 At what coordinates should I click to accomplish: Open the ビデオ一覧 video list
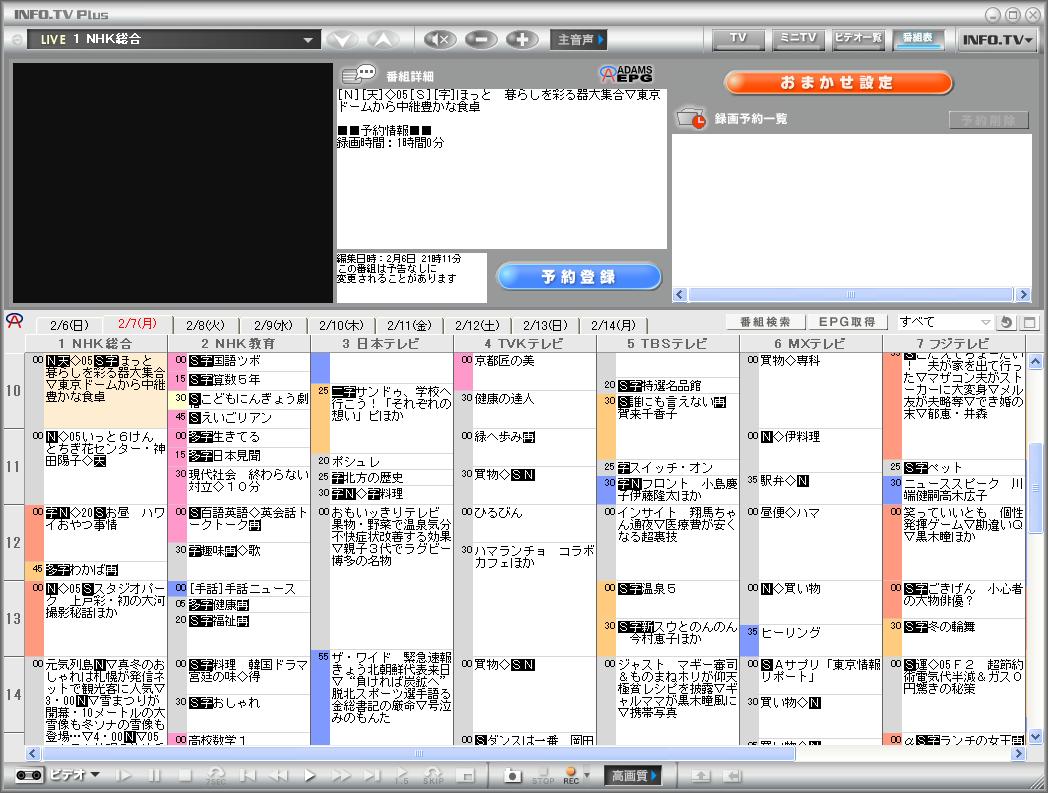tap(858, 39)
